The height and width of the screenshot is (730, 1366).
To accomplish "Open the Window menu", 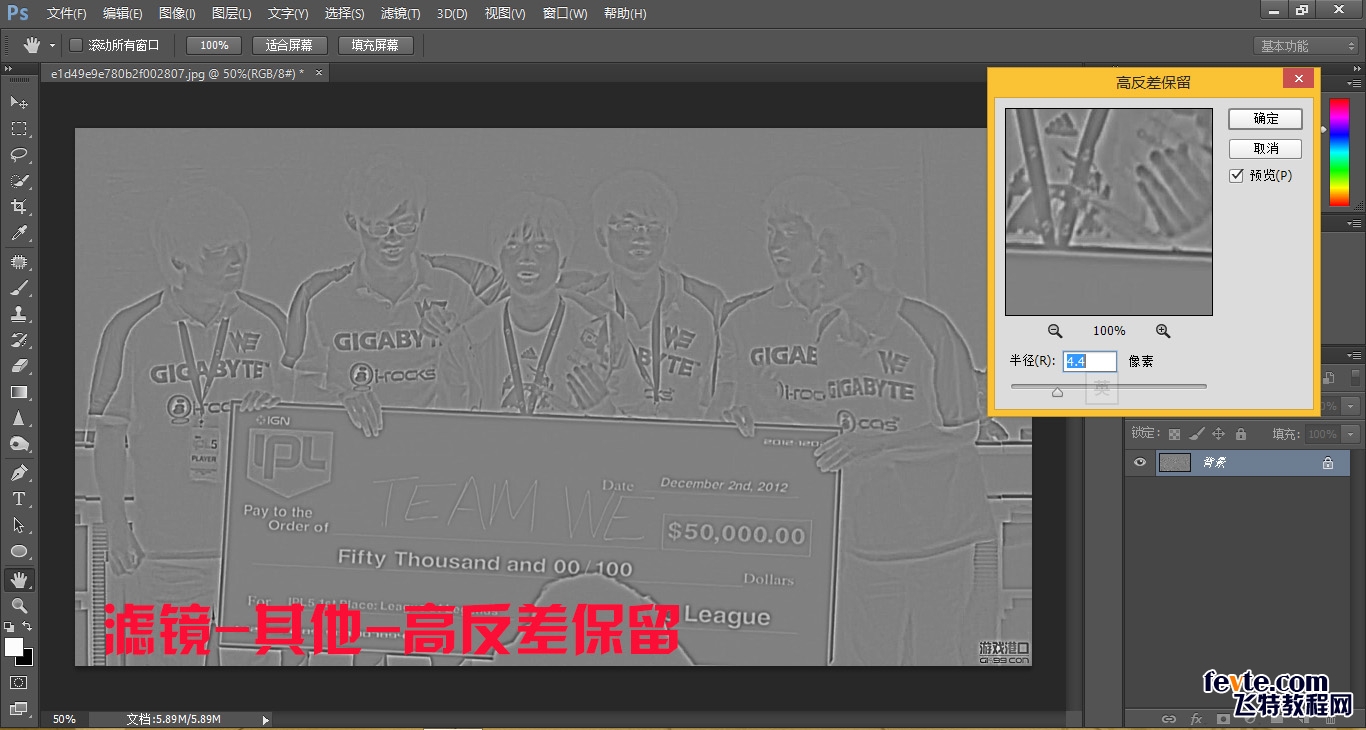I will point(565,14).
